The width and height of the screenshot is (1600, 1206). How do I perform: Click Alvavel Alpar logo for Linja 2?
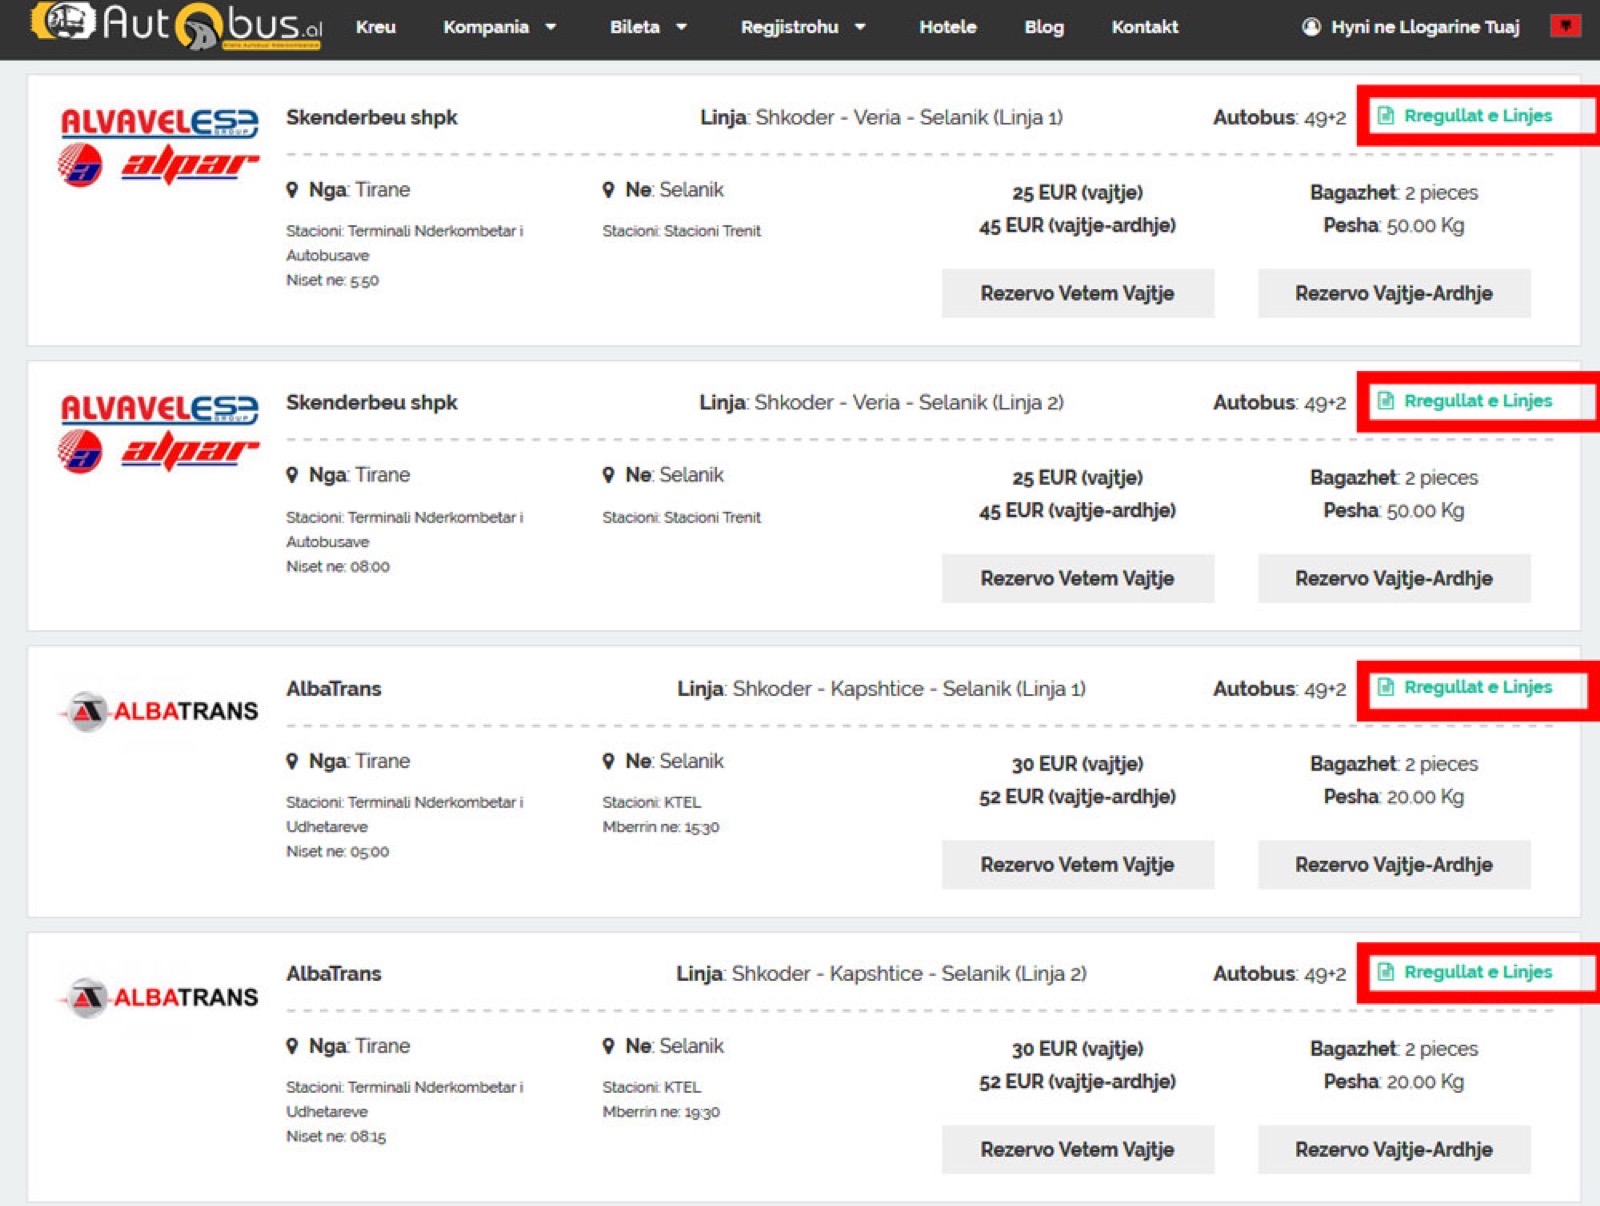tap(159, 433)
